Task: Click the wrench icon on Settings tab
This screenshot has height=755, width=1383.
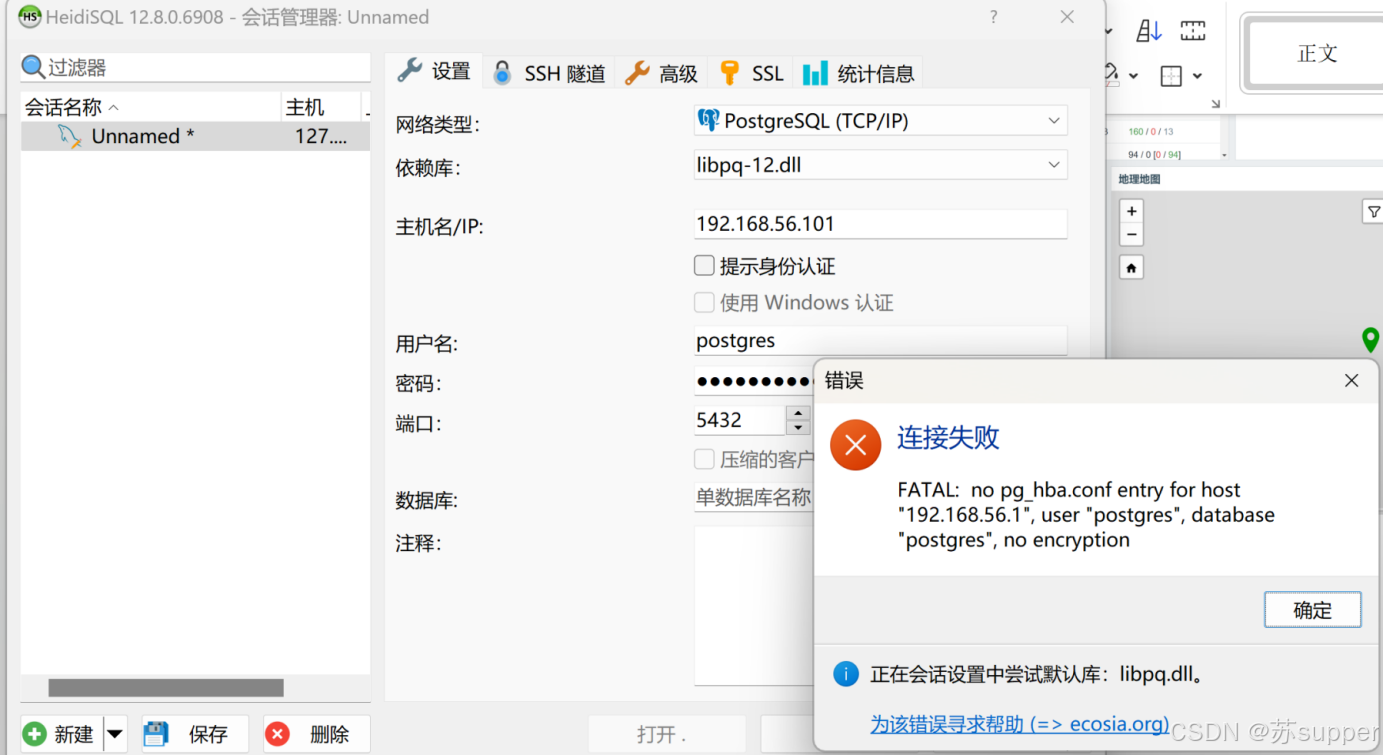Action: [x=409, y=71]
